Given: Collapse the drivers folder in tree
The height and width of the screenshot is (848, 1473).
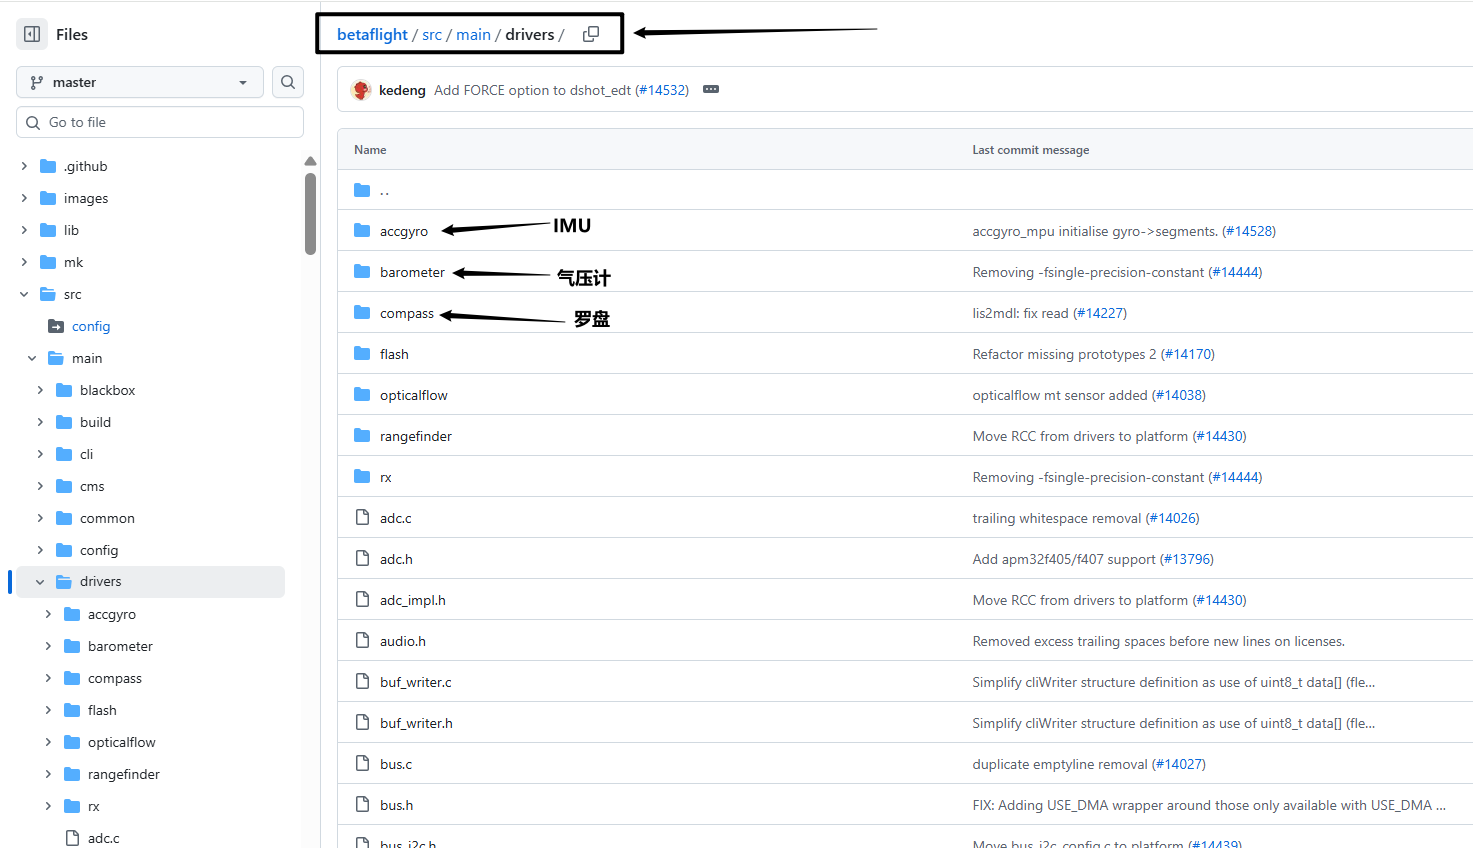Looking at the screenshot, I should click(x=40, y=582).
